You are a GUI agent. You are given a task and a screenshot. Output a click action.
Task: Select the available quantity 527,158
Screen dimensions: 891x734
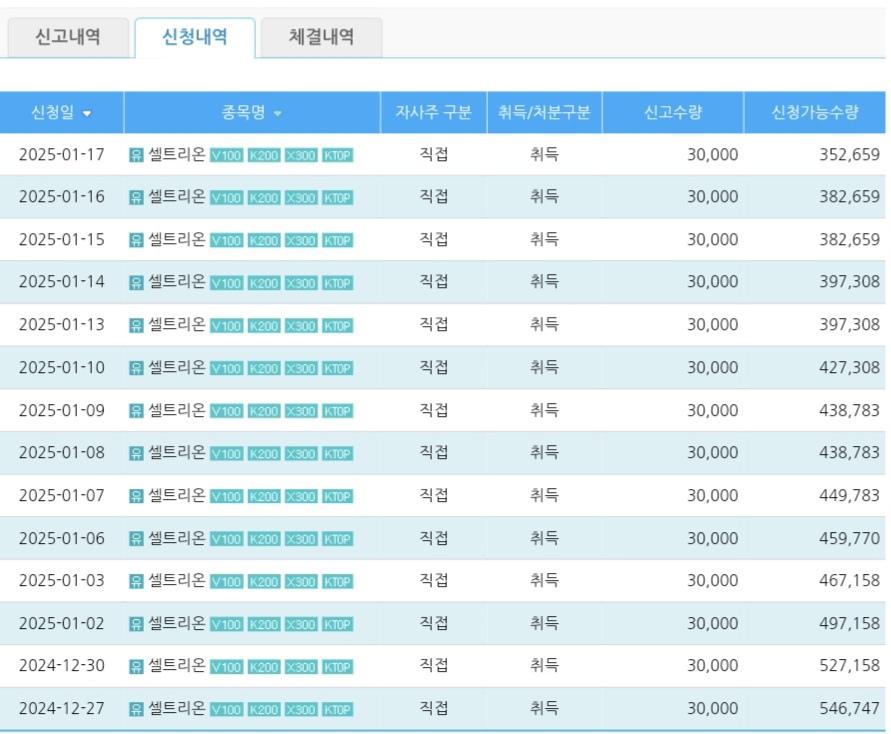(x=850, y=665)
